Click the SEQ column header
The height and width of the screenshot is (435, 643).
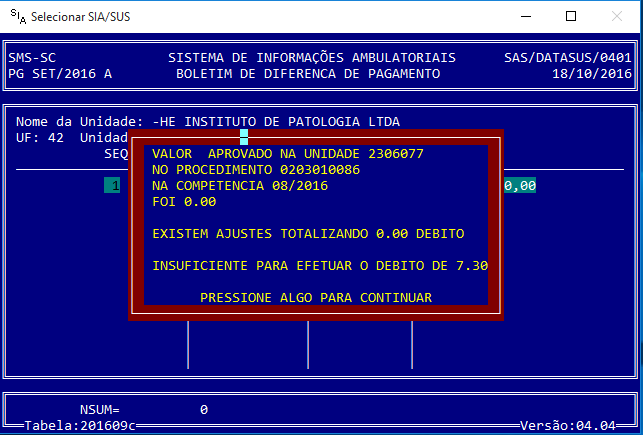[116, 153]
